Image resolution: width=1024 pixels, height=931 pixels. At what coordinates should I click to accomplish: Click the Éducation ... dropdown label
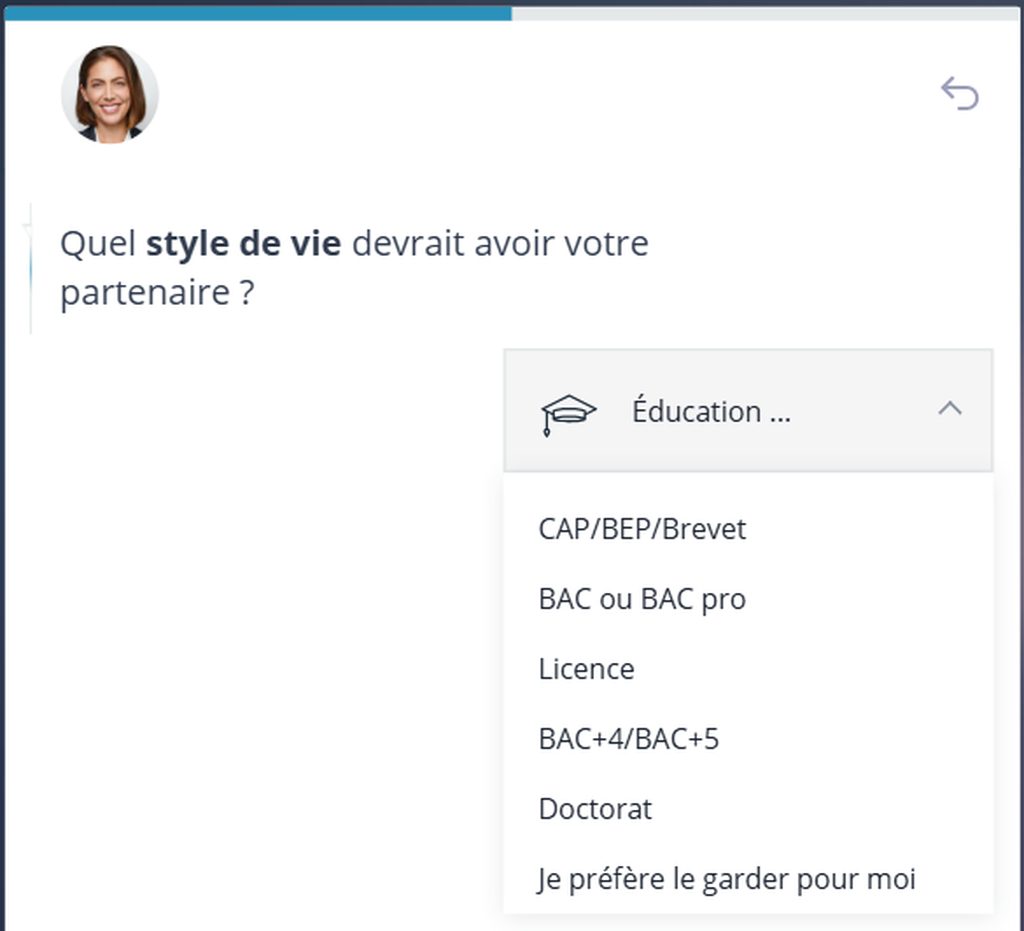pyautogui.click(x=711, y=411)
